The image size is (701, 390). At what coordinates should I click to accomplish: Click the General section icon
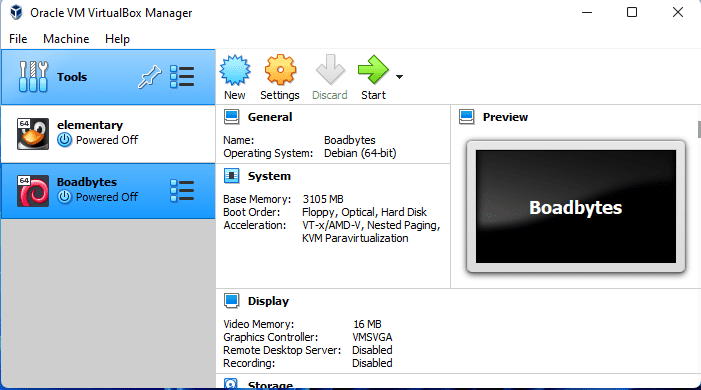232,117
